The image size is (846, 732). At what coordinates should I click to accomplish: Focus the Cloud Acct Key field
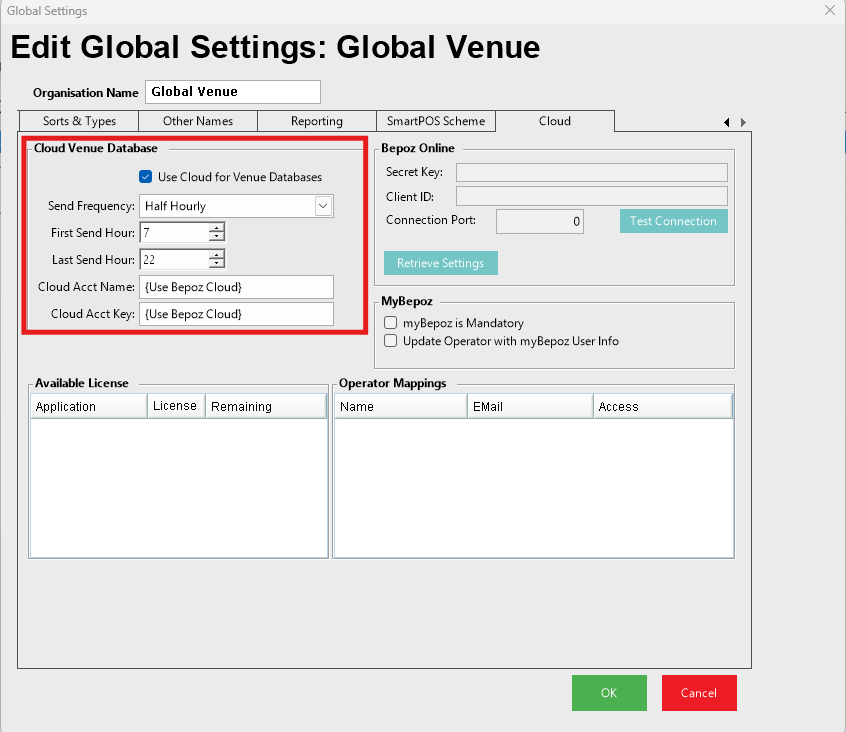(x=236, y=314)
